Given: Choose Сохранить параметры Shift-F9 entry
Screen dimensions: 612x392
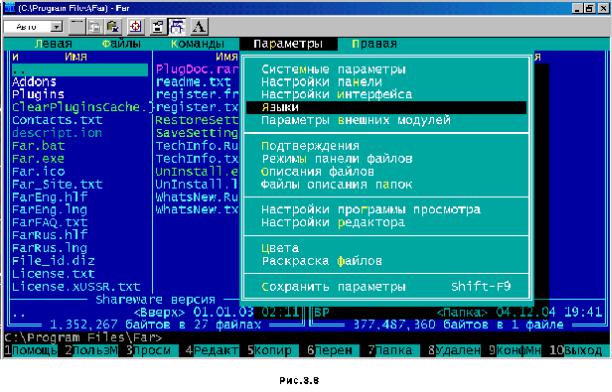Looking at the screenshot, I should (386, 287).
